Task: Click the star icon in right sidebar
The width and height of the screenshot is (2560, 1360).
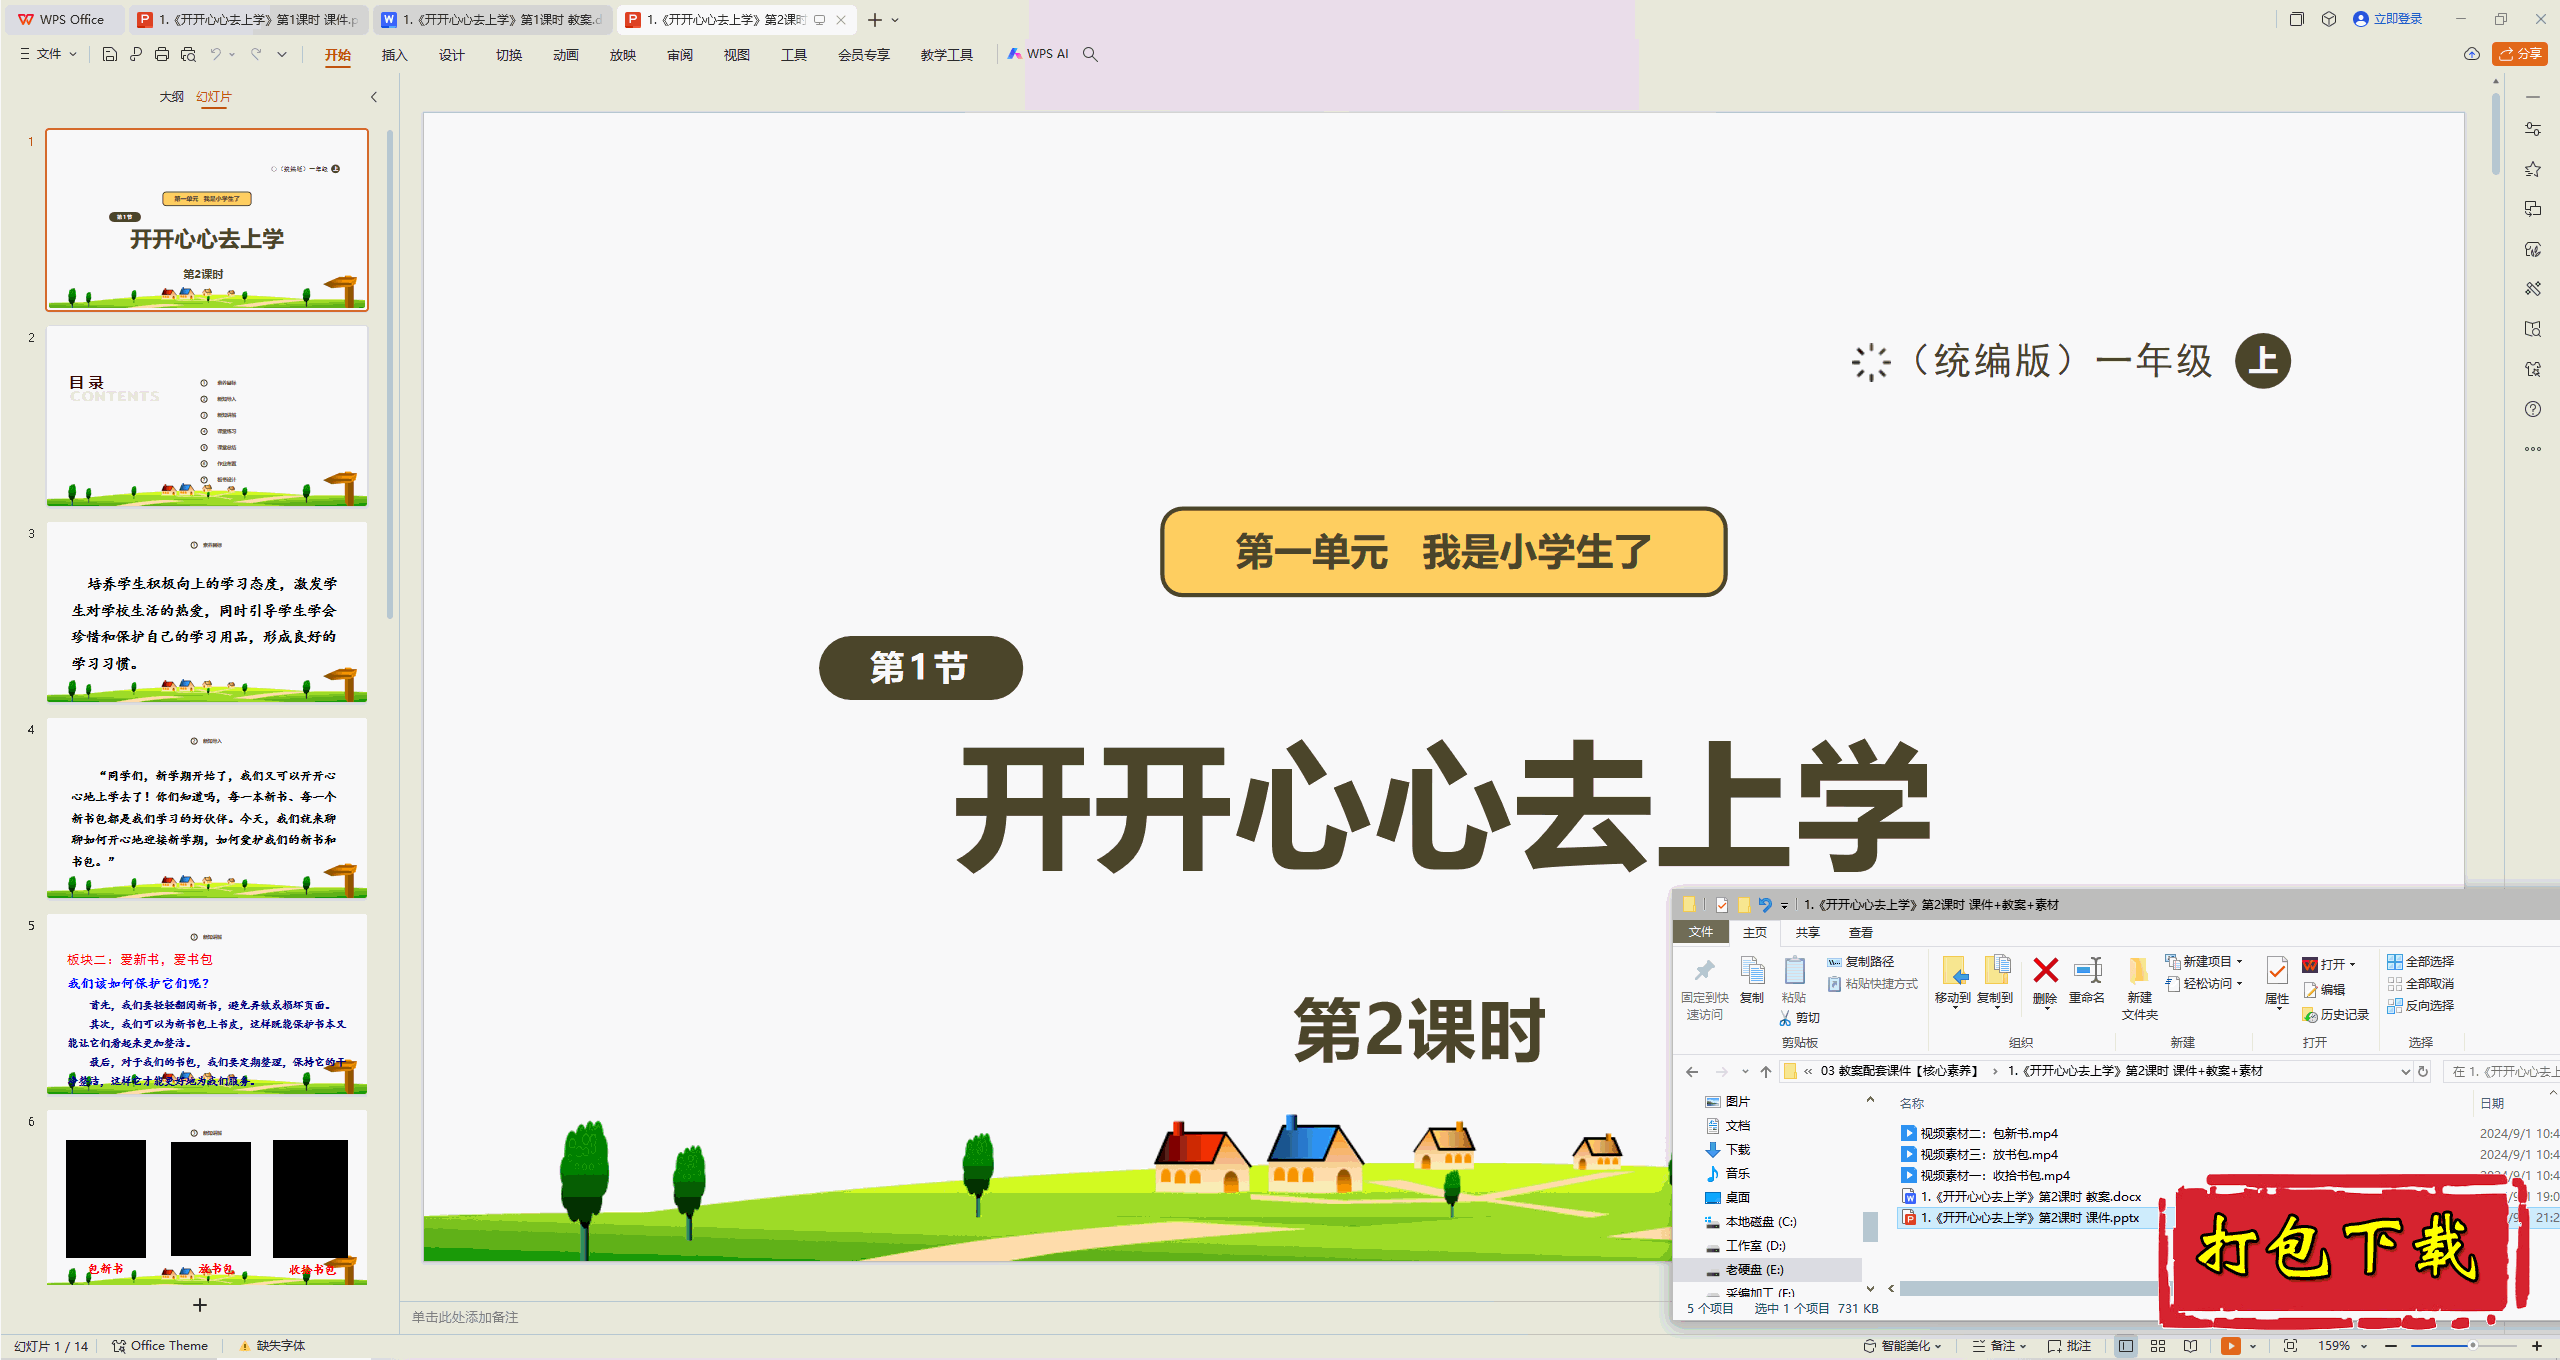Action: (x=2532, y=169)
